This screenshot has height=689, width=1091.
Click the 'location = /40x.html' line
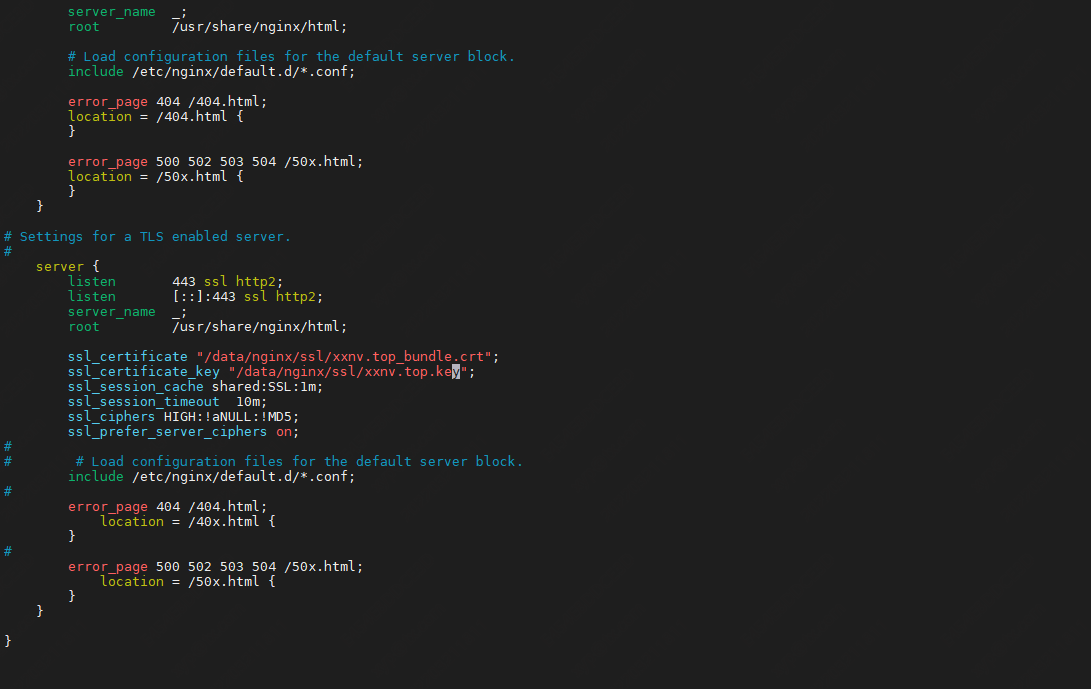click(188, 521)
